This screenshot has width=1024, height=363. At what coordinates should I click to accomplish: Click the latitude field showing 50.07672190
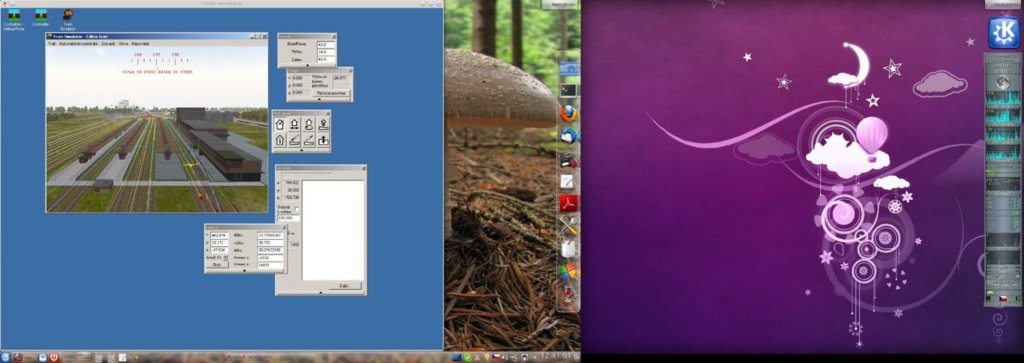270,250
